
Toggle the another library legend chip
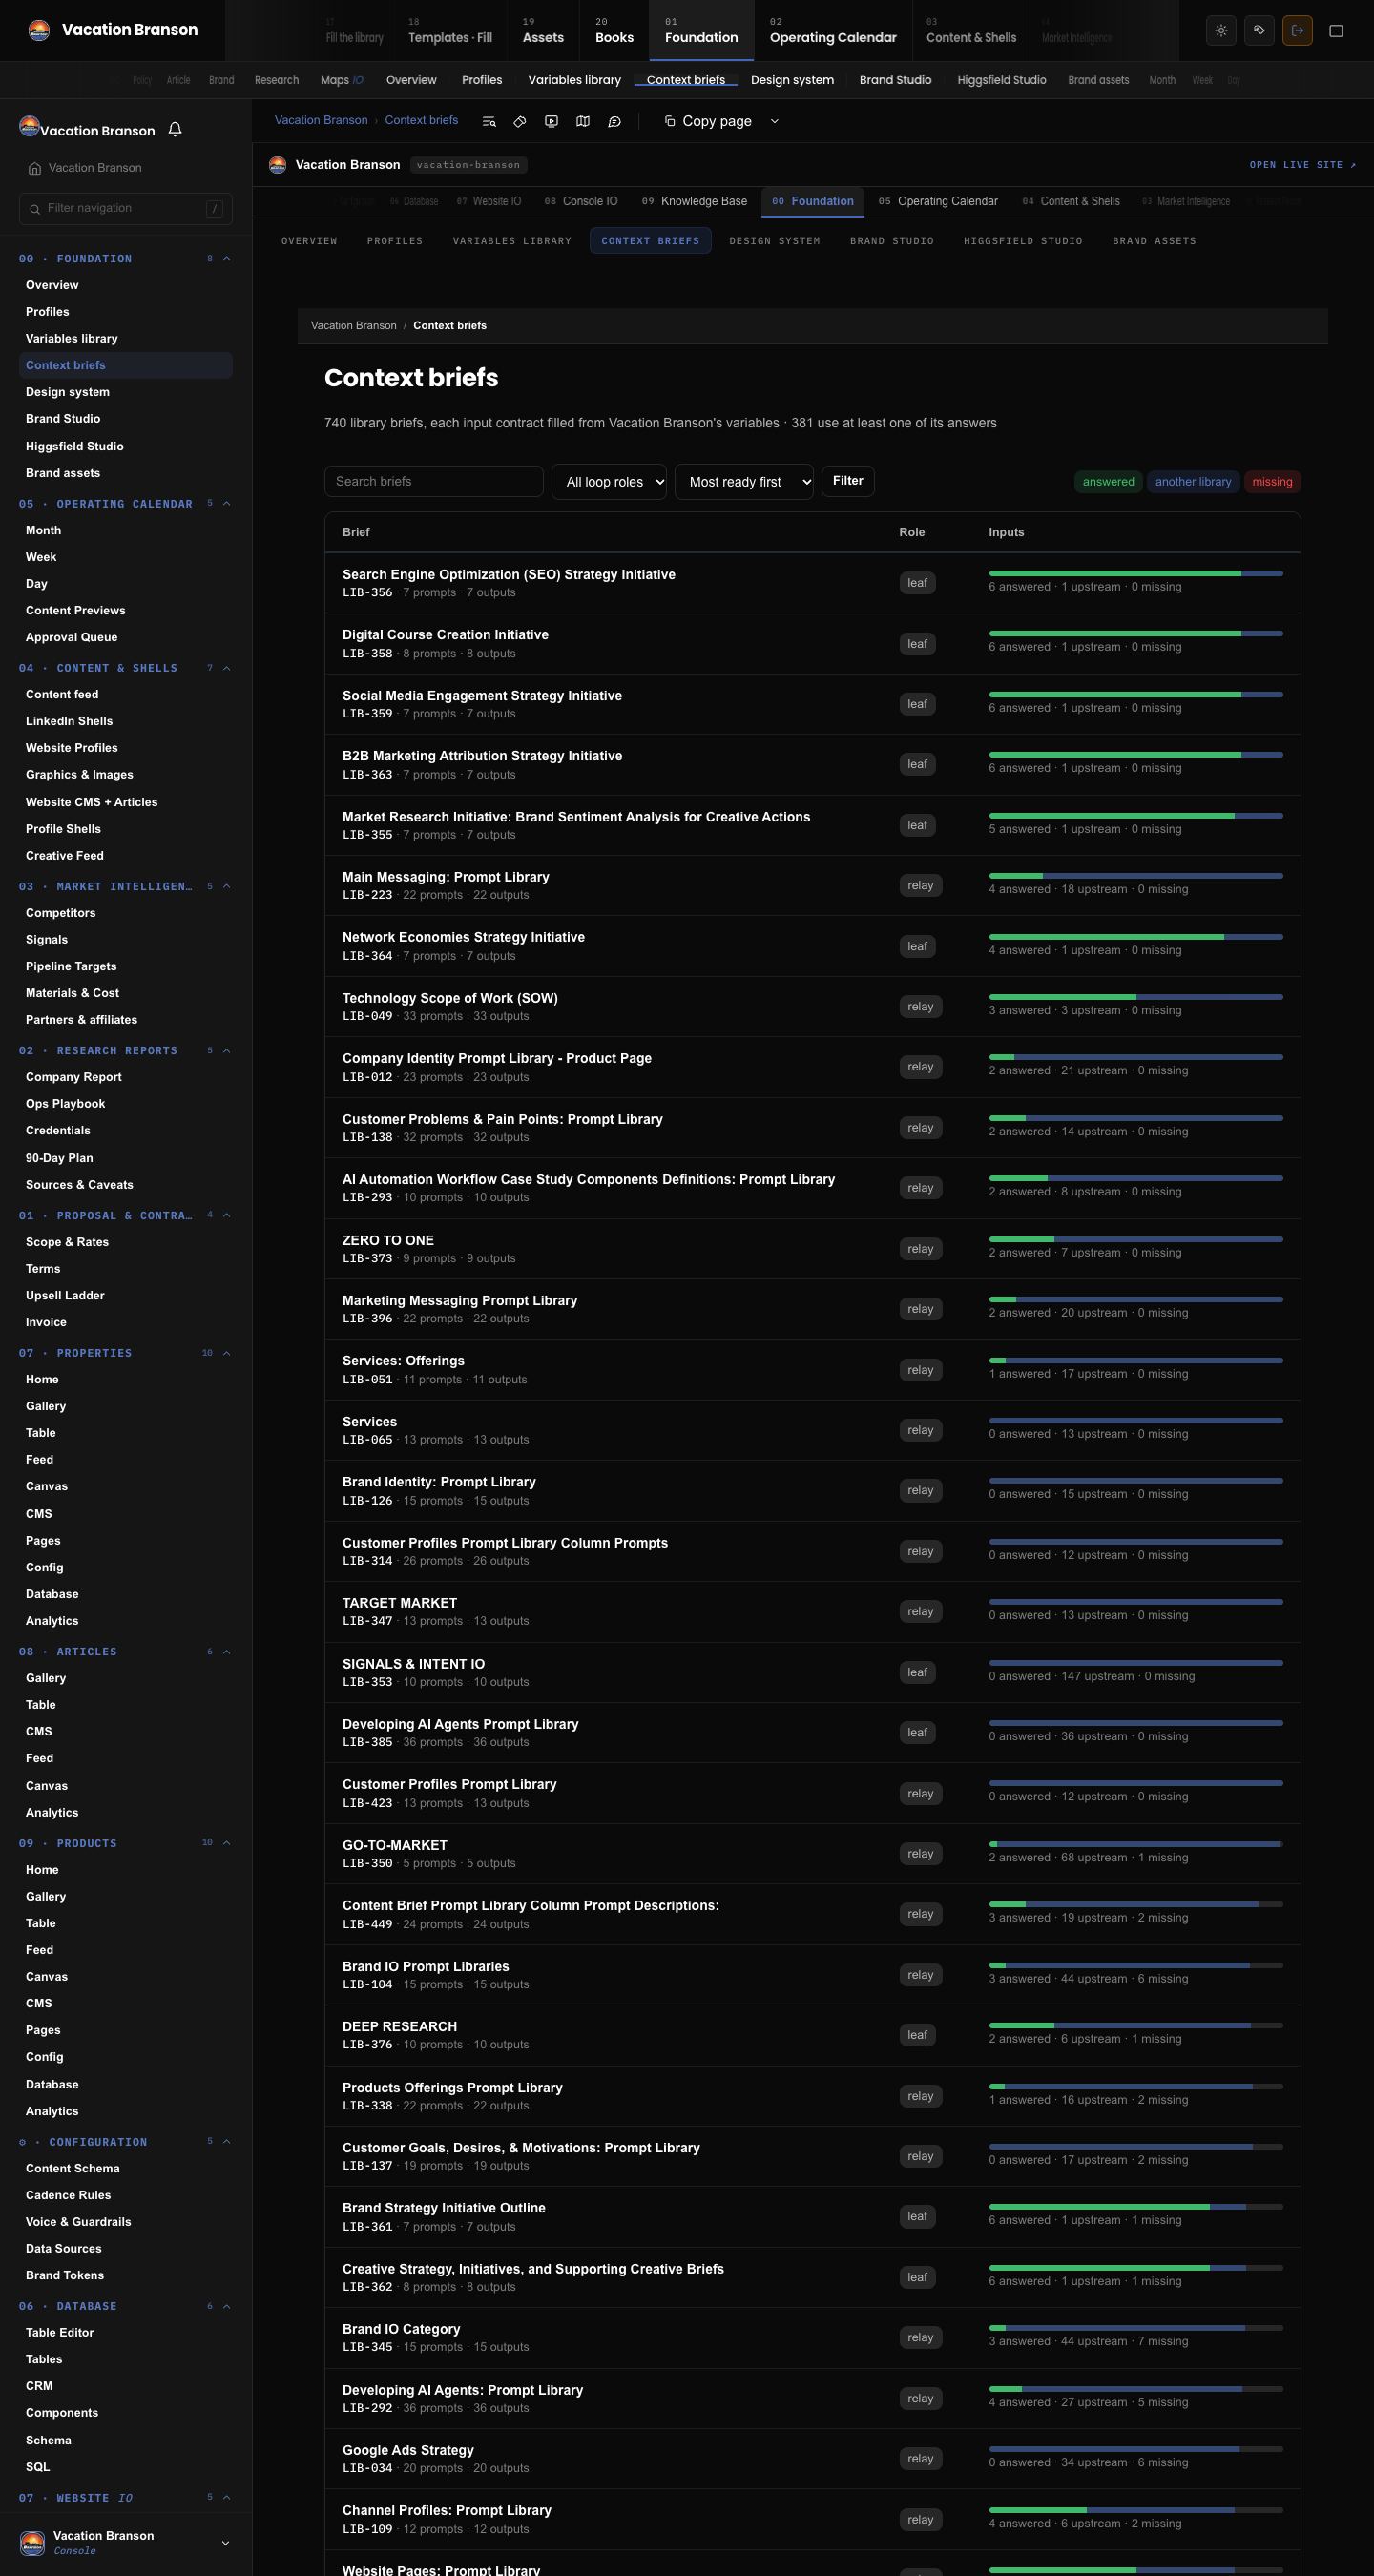coord(1193,482)
